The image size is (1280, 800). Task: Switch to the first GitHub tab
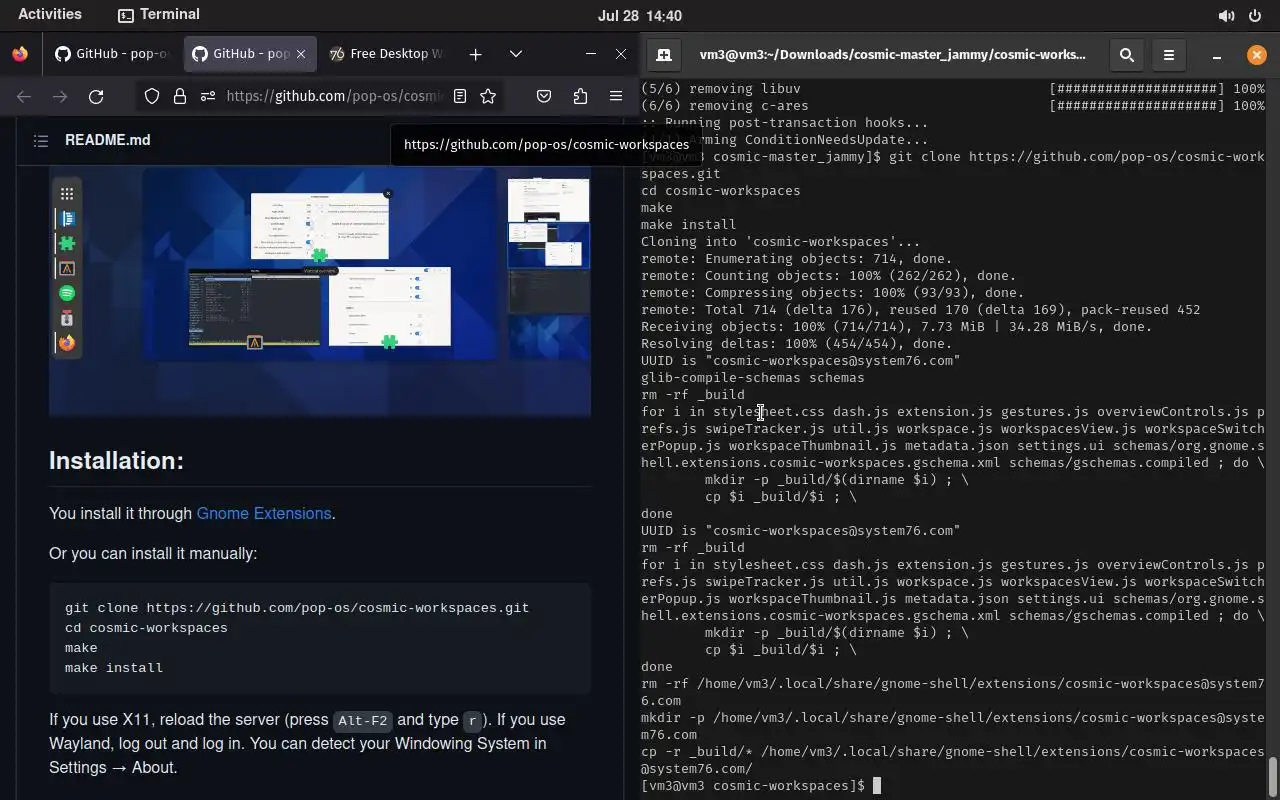[x=112, y=54]
